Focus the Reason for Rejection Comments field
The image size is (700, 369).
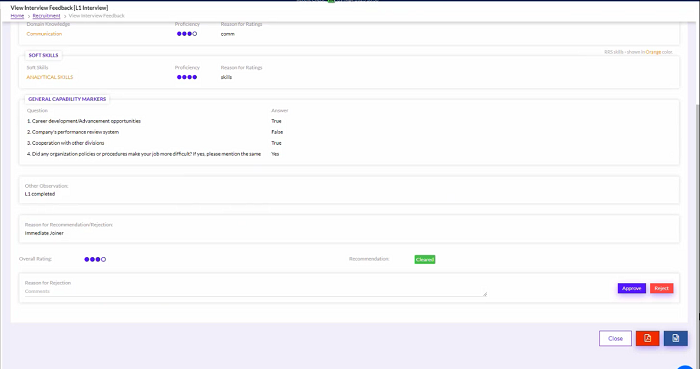pyautogui.click(x=255, y=291)
